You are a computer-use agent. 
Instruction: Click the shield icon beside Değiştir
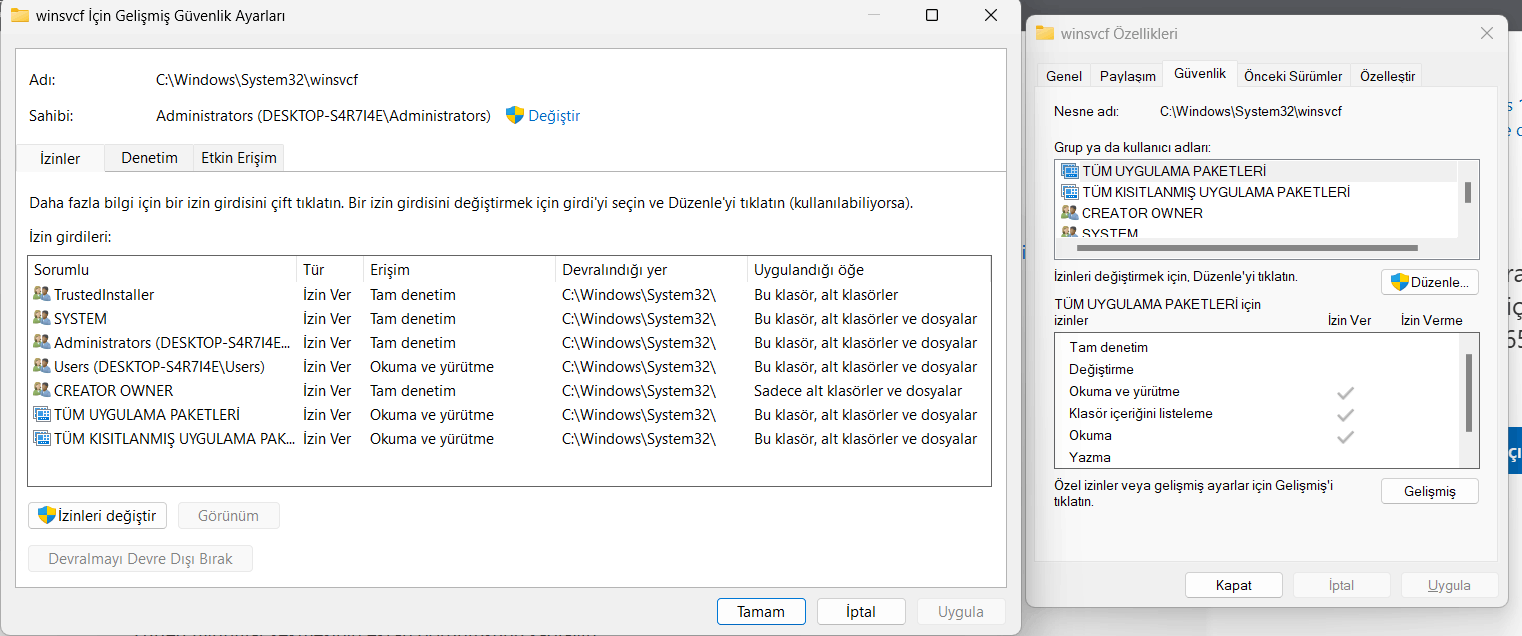[x=515, y=116]
